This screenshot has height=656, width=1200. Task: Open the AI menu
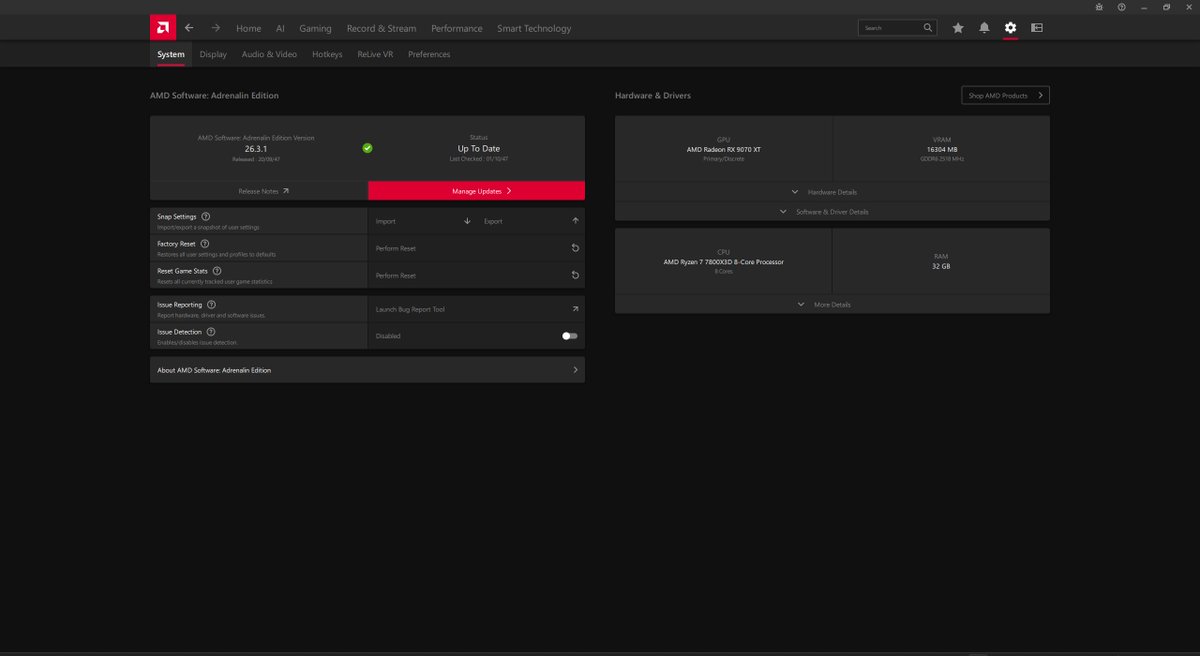280,28
